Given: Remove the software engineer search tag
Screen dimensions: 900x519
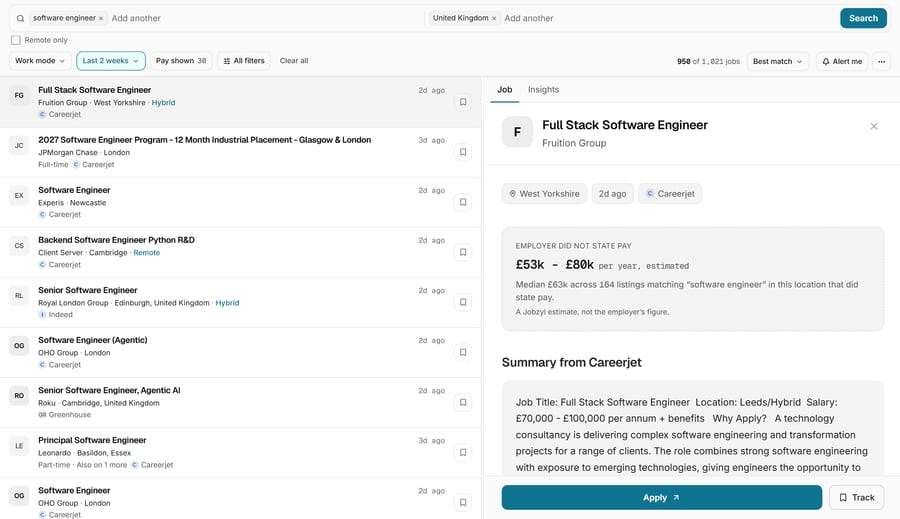Looking at the screenshot, I should click(101, 18).
